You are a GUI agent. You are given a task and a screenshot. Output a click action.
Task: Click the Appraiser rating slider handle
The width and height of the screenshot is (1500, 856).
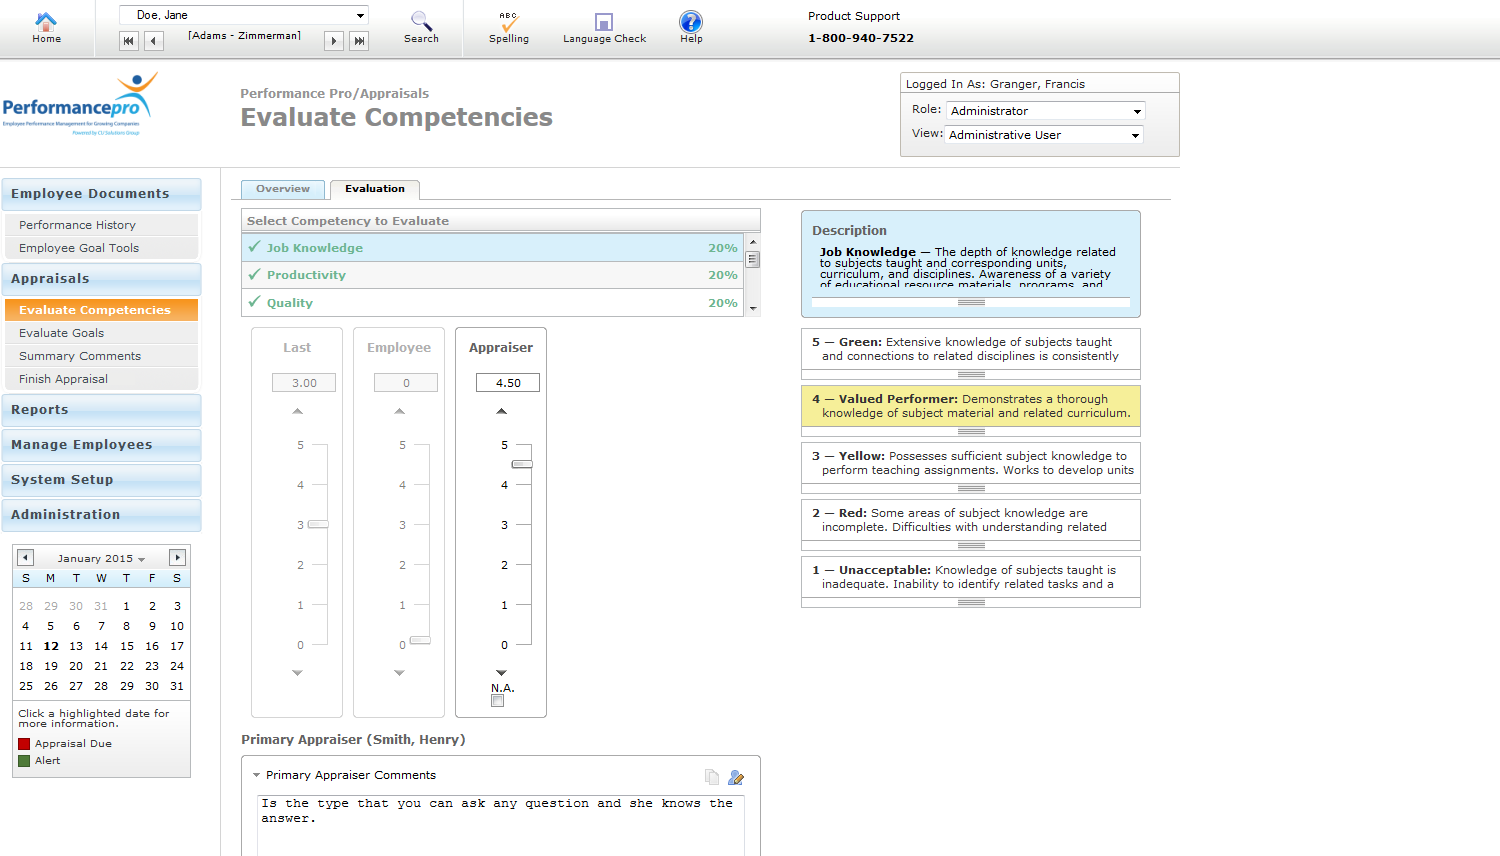[x=522, y=464]
